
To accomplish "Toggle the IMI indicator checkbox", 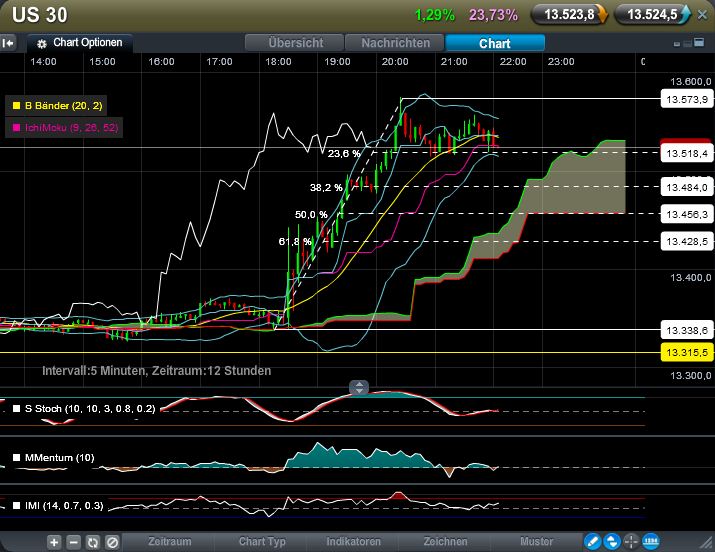I will pyautogui.click(x=16, y=506).
